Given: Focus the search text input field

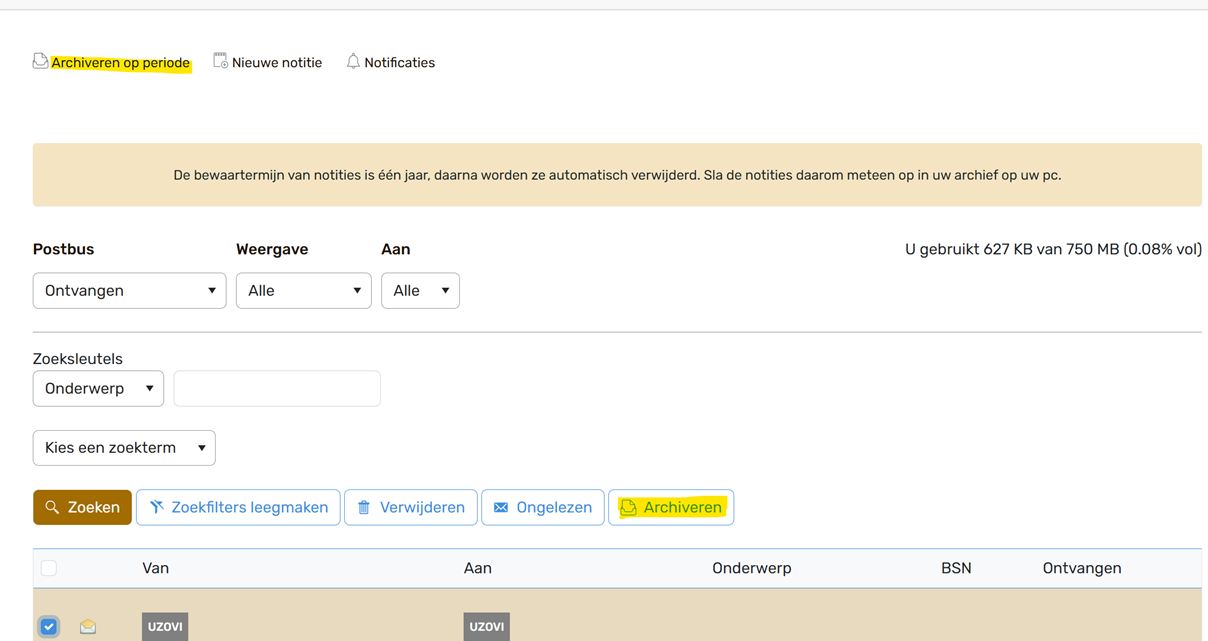Looking at the screenshot, I should [x=277, y=389].
